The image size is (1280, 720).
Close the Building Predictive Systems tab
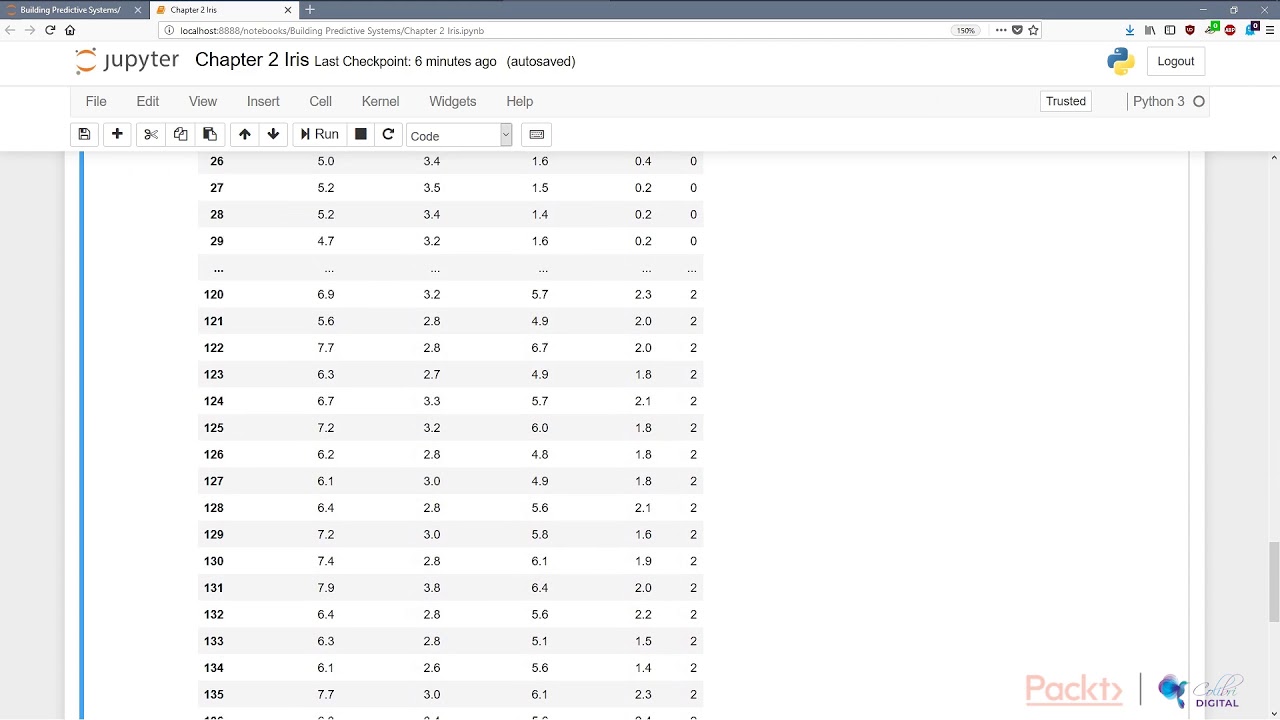click(x=138, y=10)
